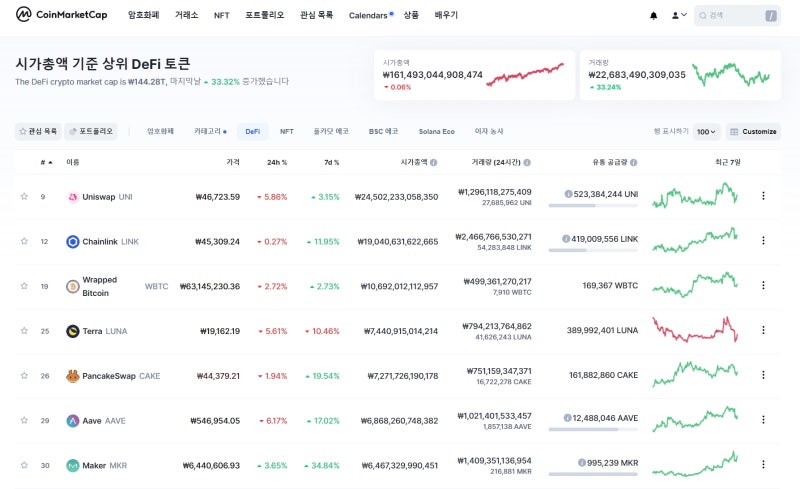800x489 pixels.
Task: Click the Terra coin logo
Action: (x=73, y=331)
